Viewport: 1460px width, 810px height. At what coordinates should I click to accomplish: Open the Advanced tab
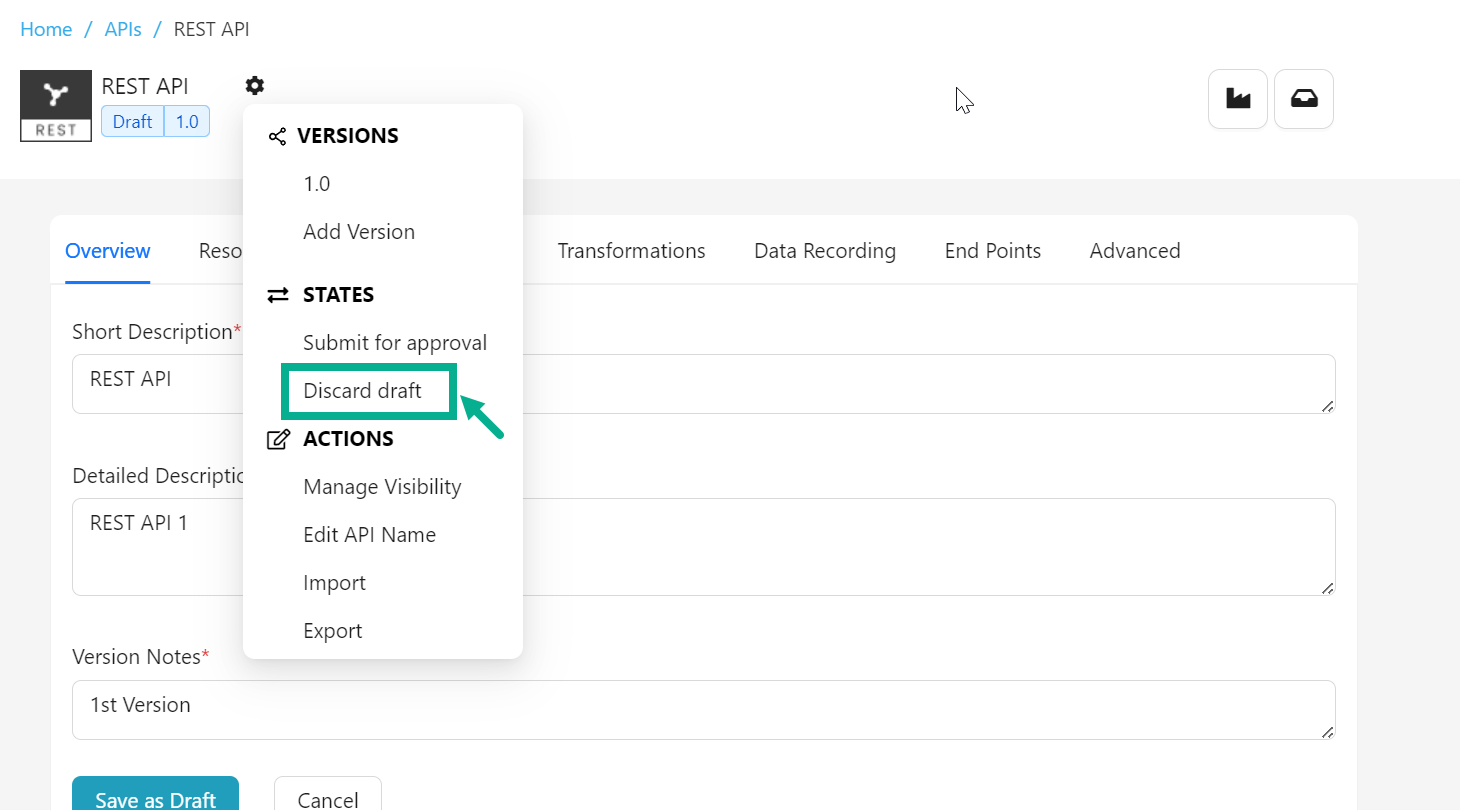tap(1135, 251)
